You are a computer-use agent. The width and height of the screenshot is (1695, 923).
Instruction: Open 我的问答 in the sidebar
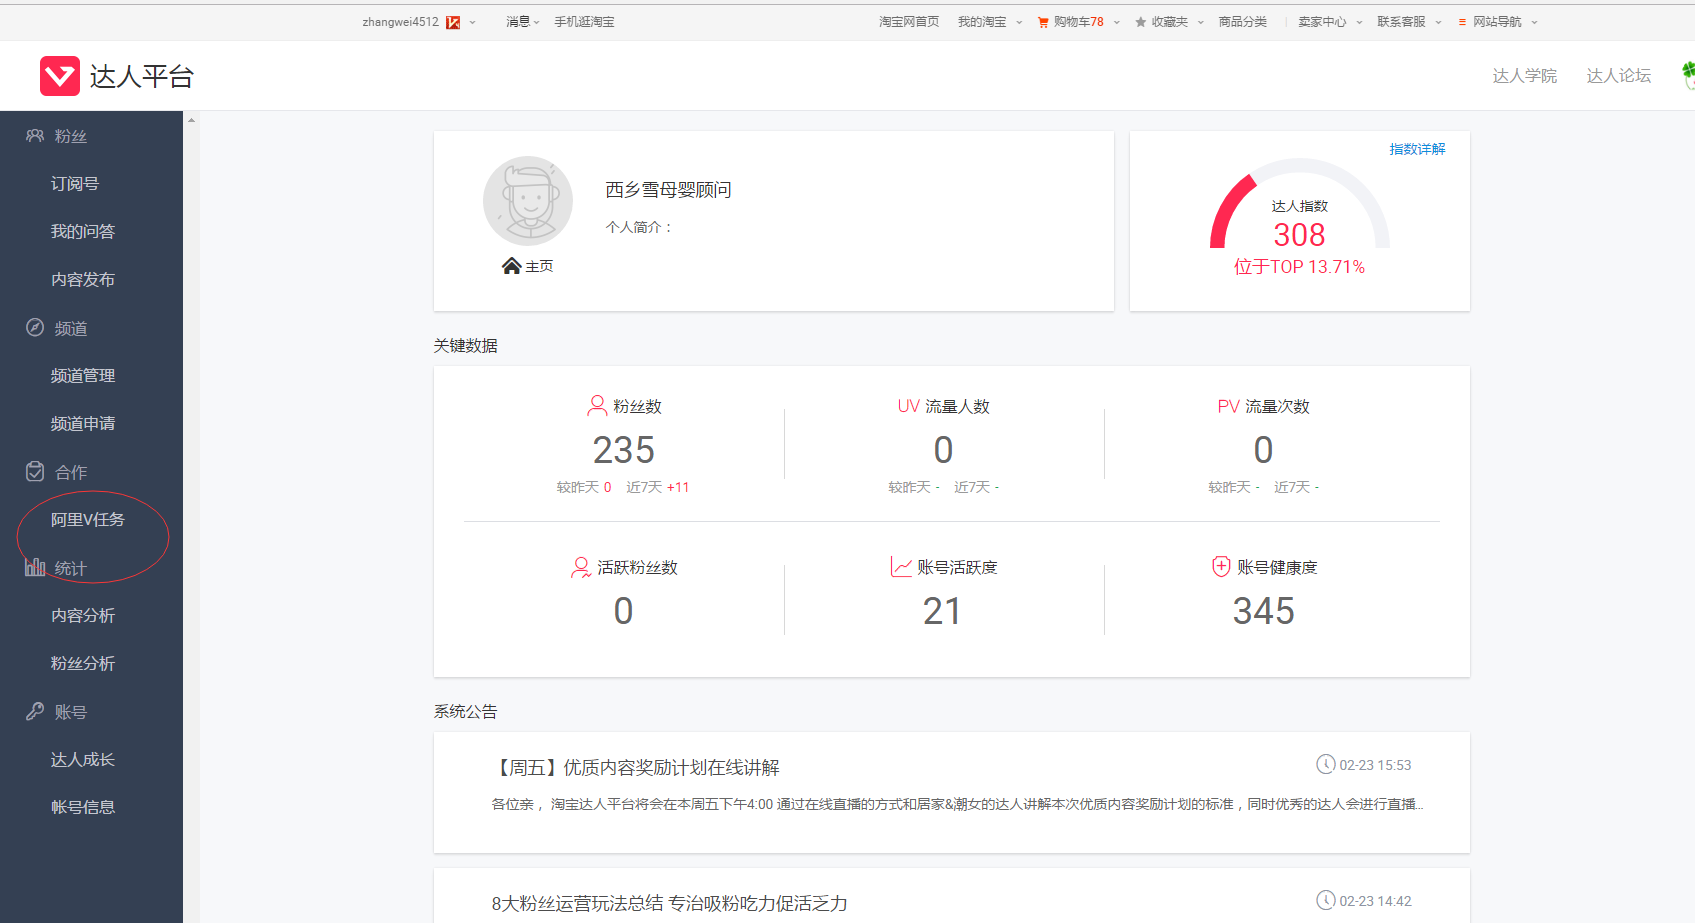(83, 232)
